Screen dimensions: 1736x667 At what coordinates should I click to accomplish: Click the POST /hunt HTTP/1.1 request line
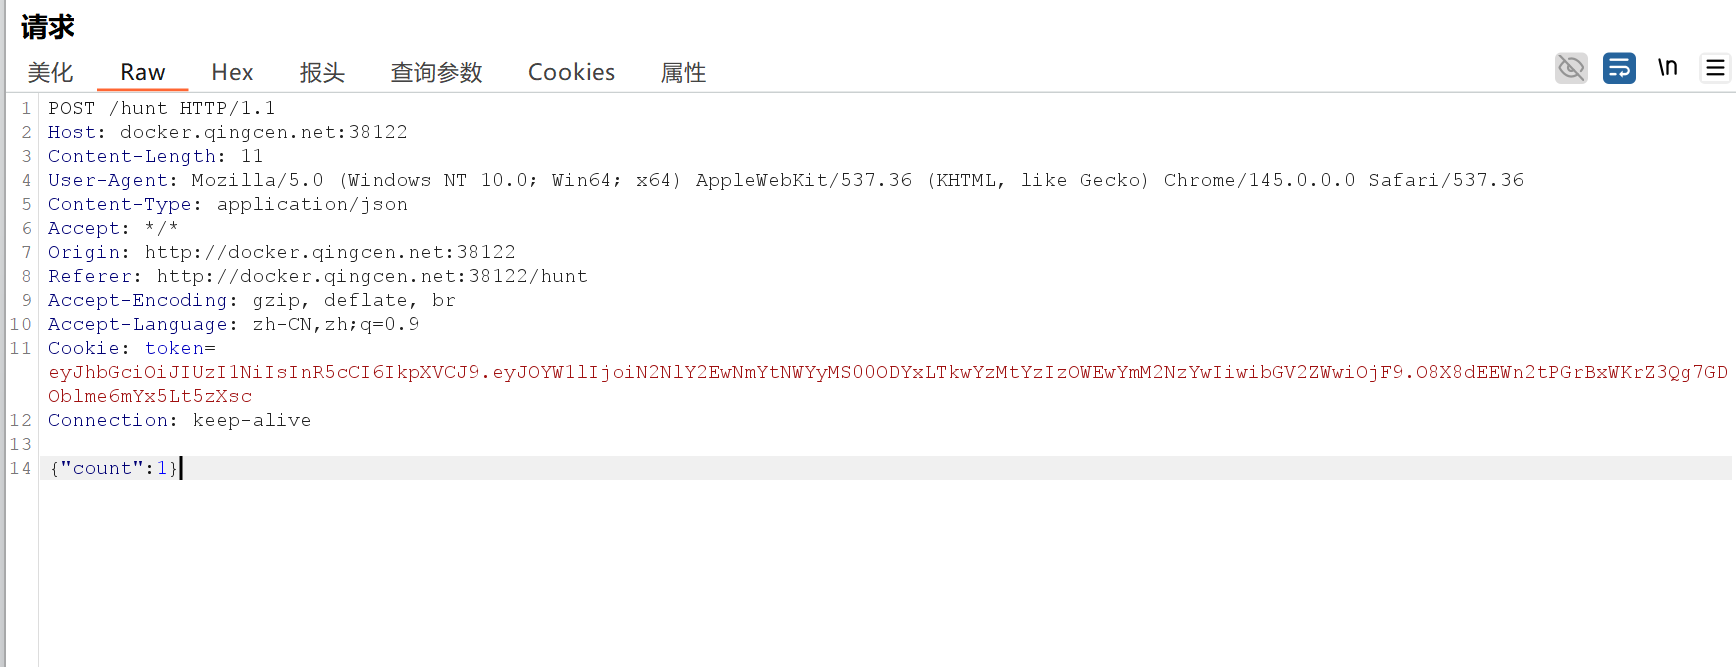tap(161, 108)
